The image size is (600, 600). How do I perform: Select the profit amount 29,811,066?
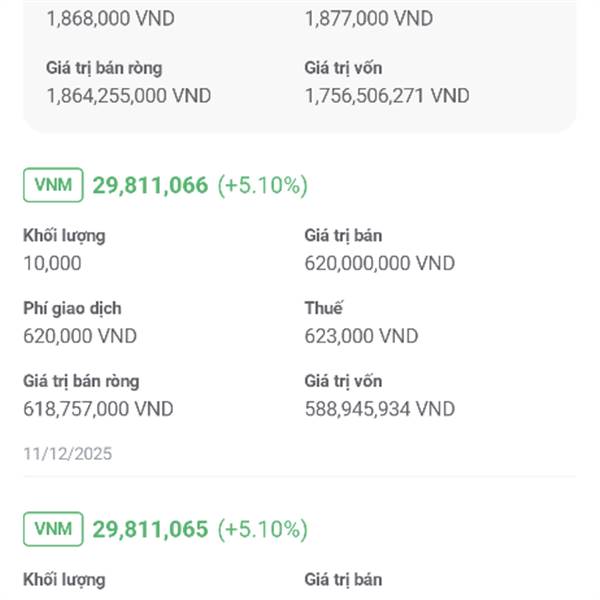(150, 185)
